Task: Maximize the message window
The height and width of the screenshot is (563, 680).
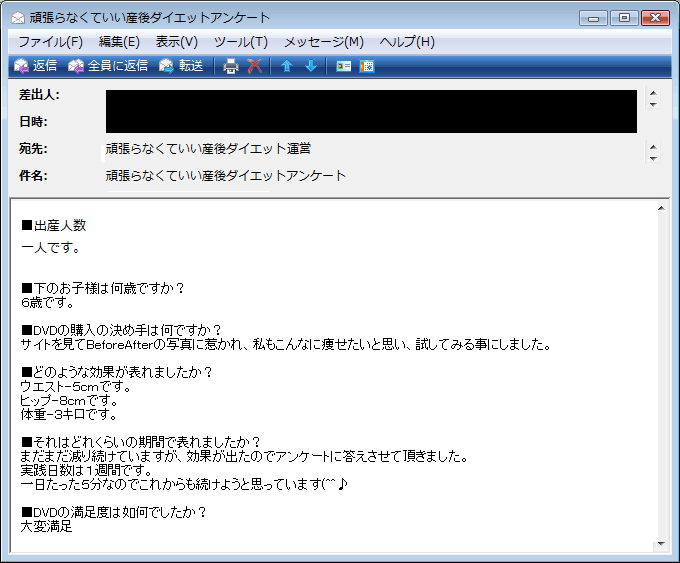Action: coord(624,18)
